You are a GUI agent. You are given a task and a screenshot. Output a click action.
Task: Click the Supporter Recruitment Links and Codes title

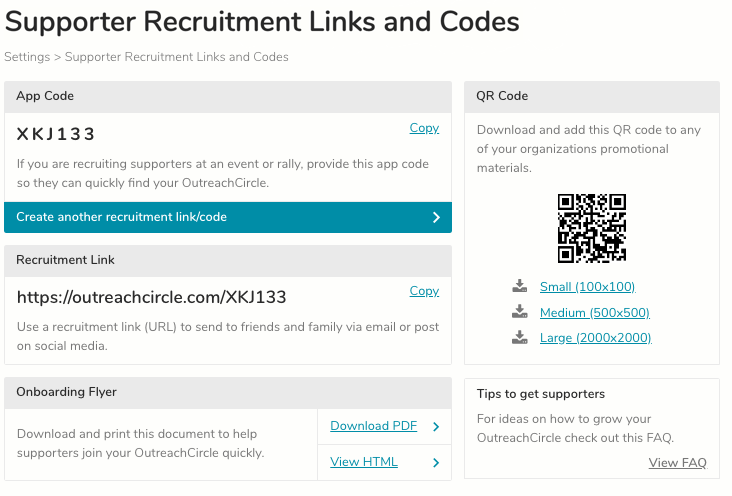tap(262, 21)
